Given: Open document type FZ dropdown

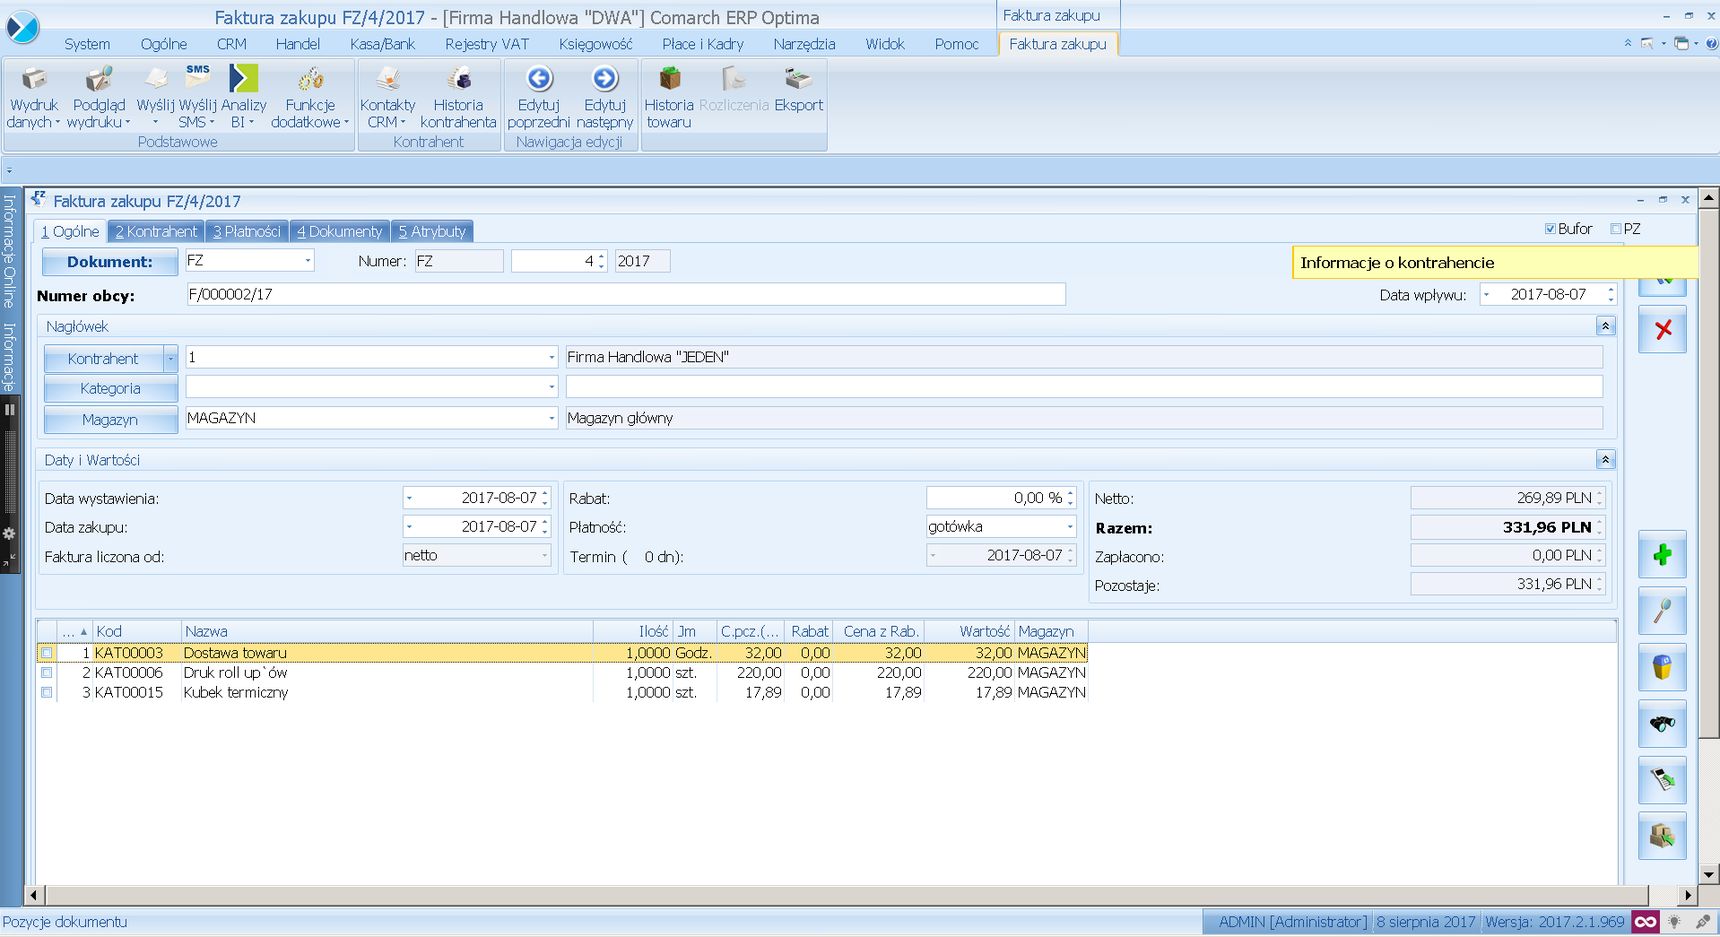Looking at the screenshot, I should [308, 261].
